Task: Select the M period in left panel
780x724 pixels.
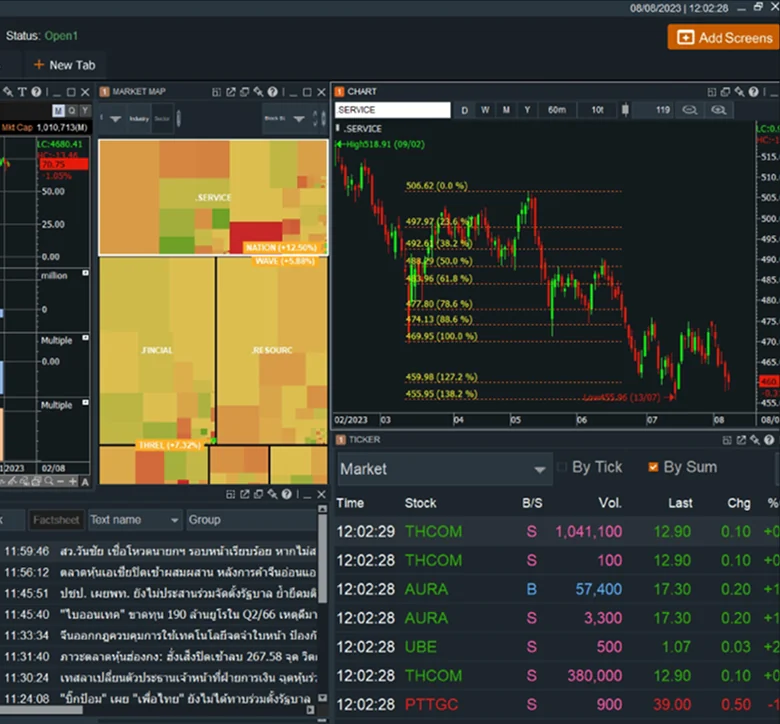Action: click(x=58, y=110)
